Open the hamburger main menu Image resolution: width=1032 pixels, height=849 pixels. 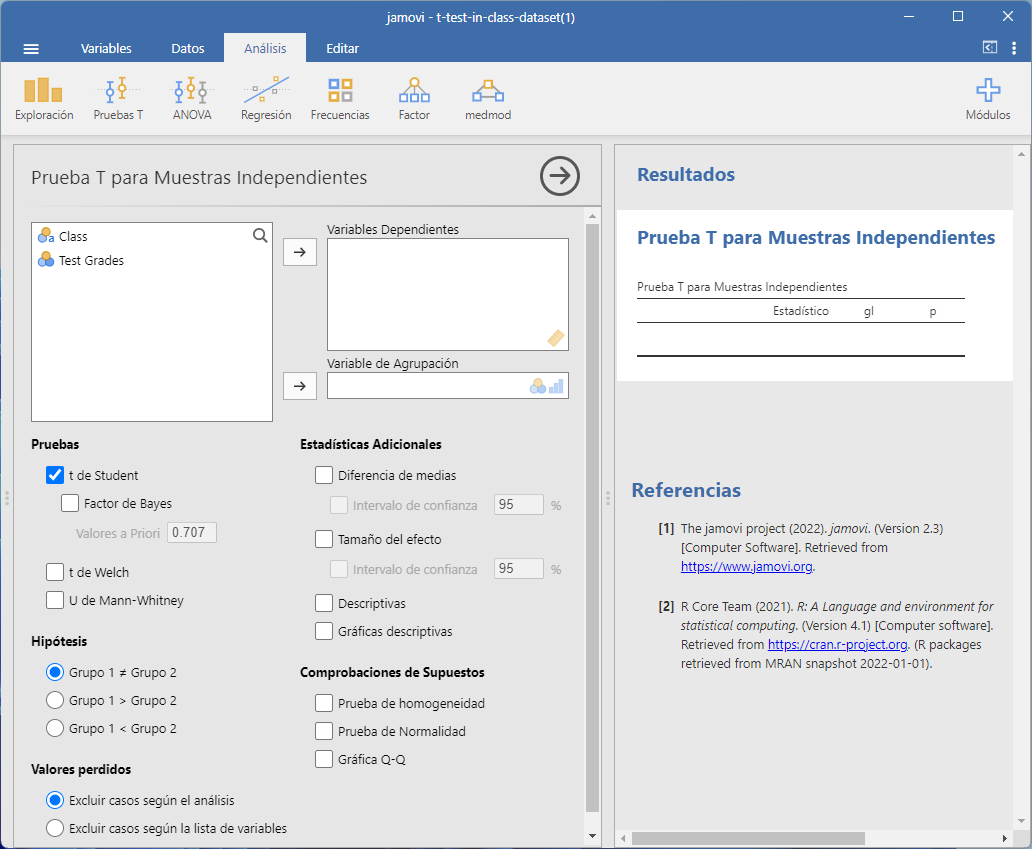click(31, 49)
